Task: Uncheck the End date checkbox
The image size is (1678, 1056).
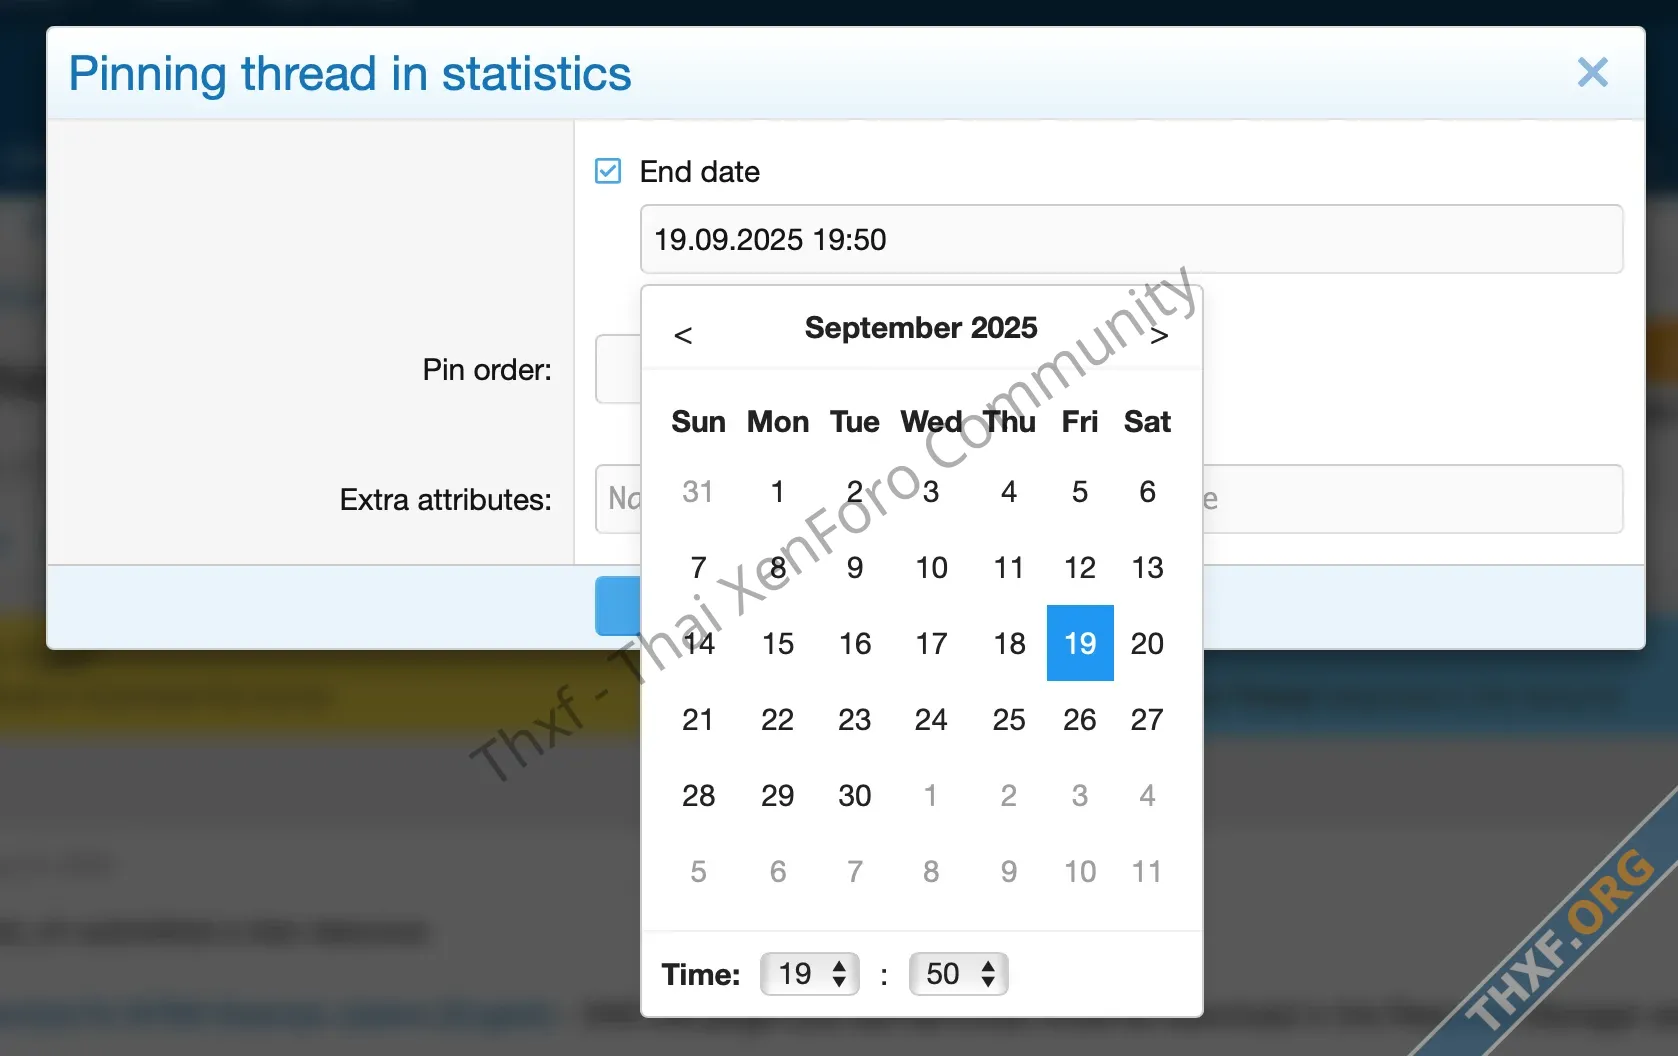Action: point(608,171)
